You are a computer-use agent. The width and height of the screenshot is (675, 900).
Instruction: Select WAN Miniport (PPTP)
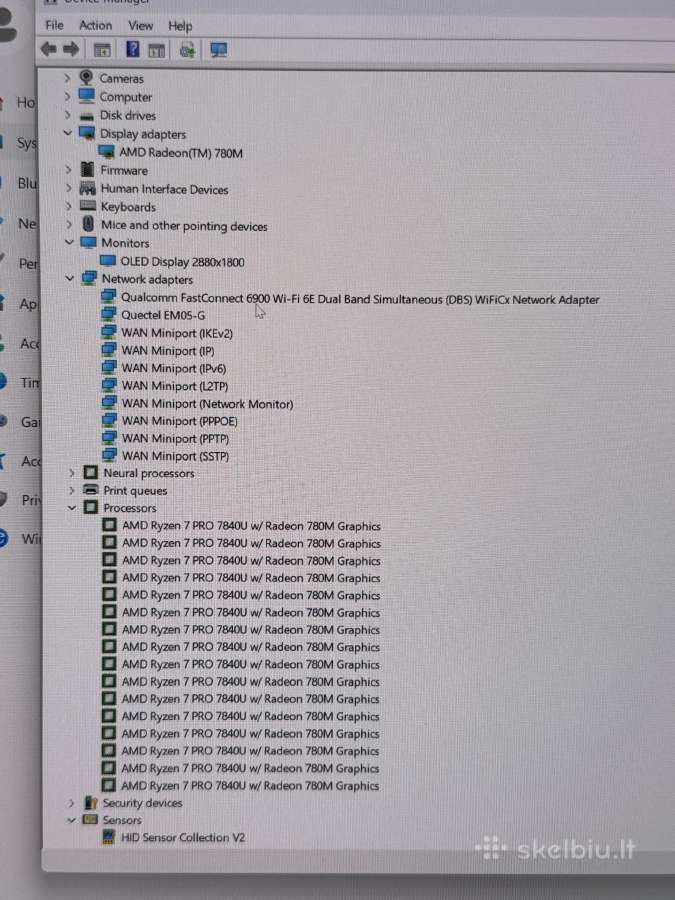[x=176, y=439]
